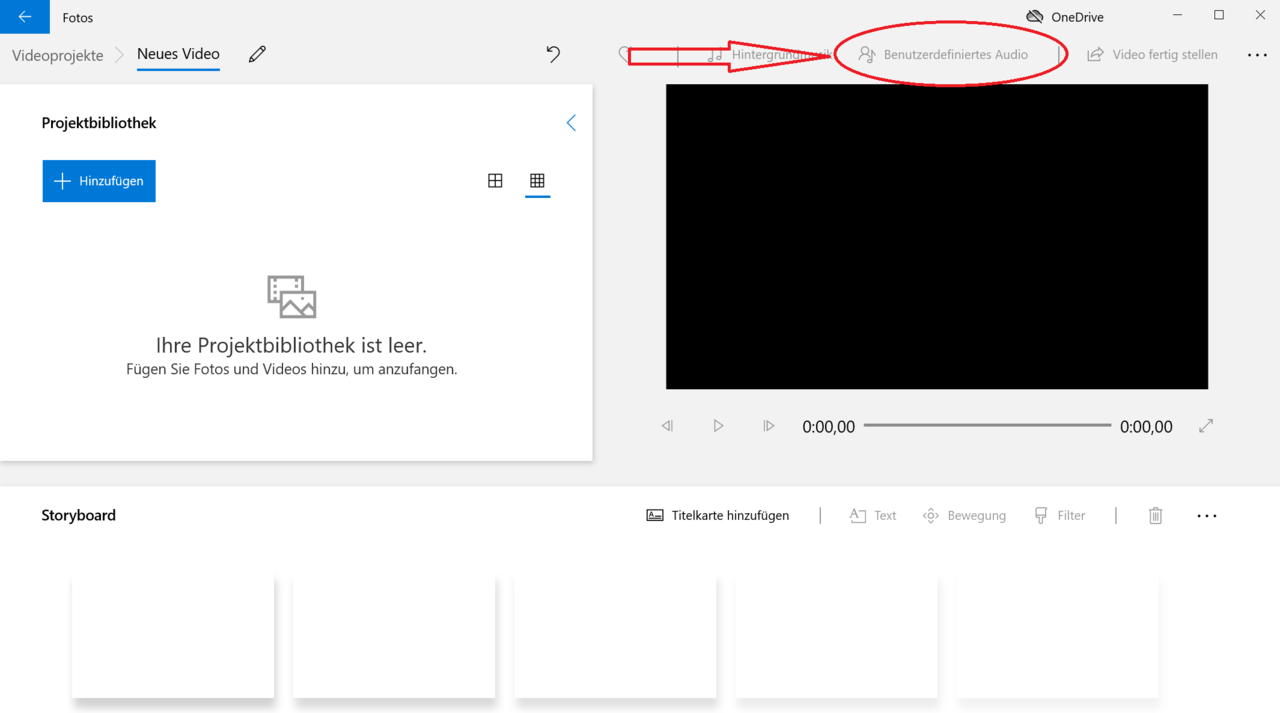Viewport: 1280px width, 713px height.
Task: Click the Hinzufügen button
Action: tap(99, 181)
